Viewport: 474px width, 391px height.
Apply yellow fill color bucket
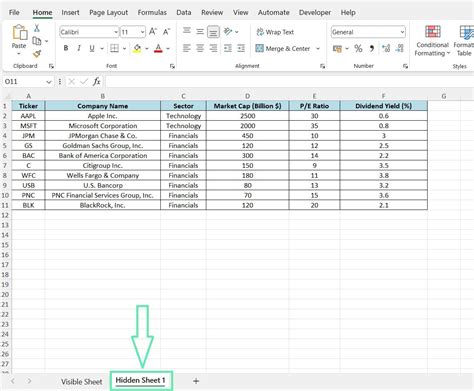coord(137,48)
